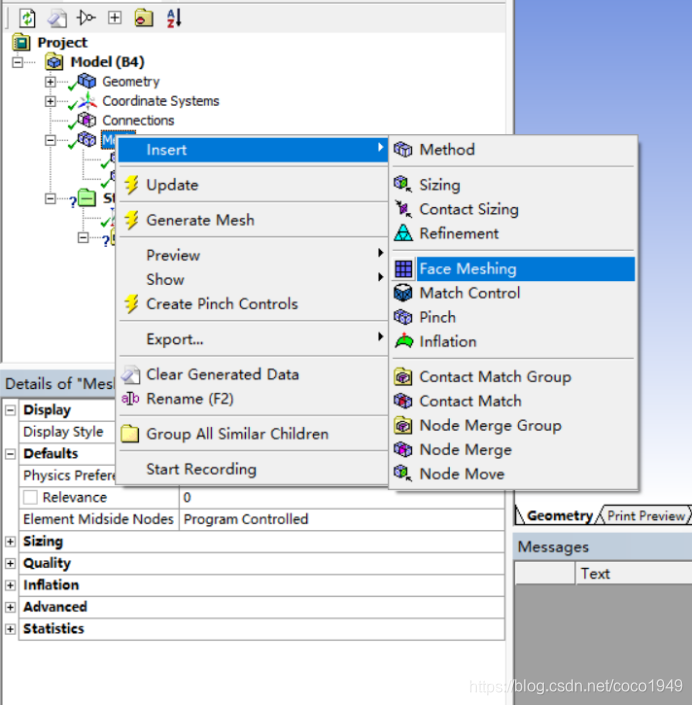Choose Contact Match from Insert submenu
This screenshot has height=705, width=693.
[x=513, y=401]
